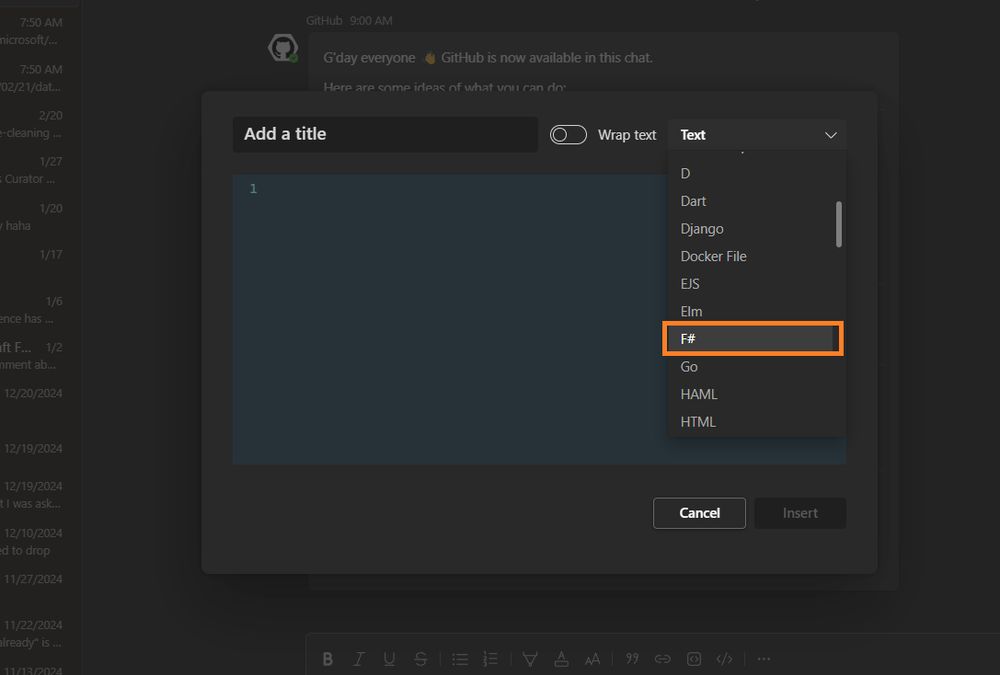Cancel the code snippet dialog

(699, 513)
